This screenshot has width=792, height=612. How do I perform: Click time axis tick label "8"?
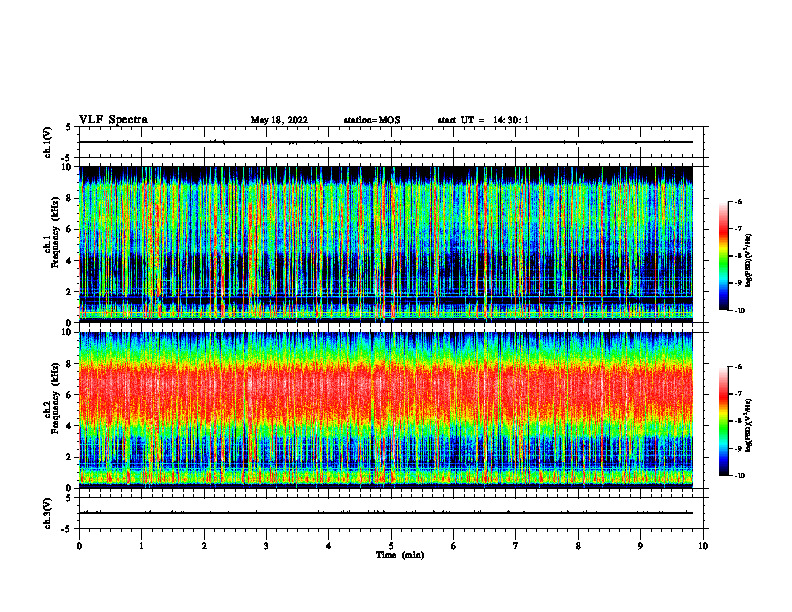click(578, 546)
